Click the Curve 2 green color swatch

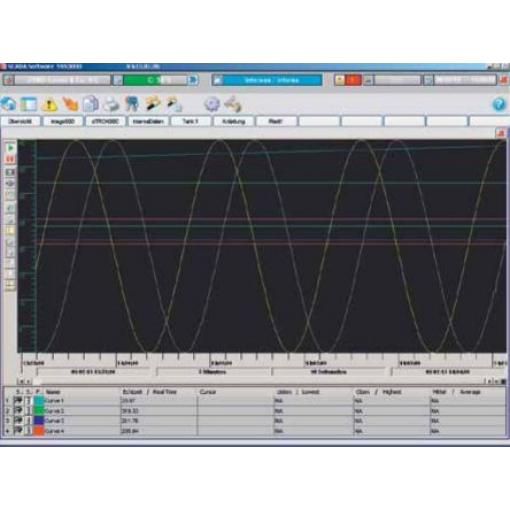click(39, 411)
